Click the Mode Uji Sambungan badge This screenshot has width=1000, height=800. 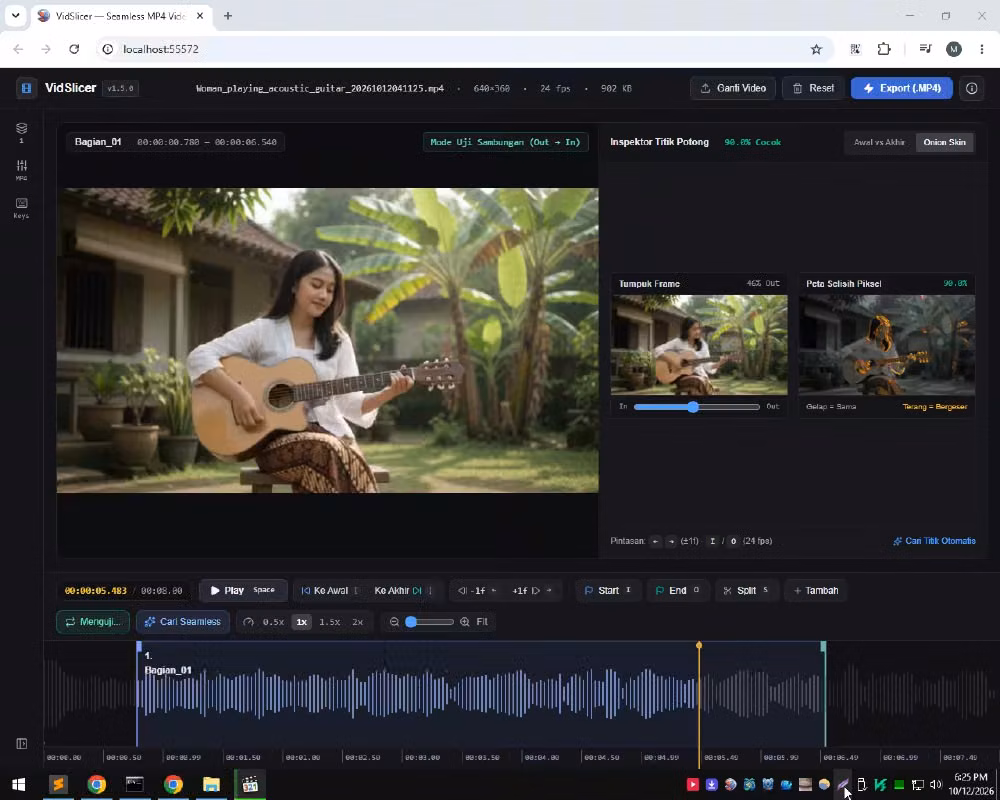(505, 142)
